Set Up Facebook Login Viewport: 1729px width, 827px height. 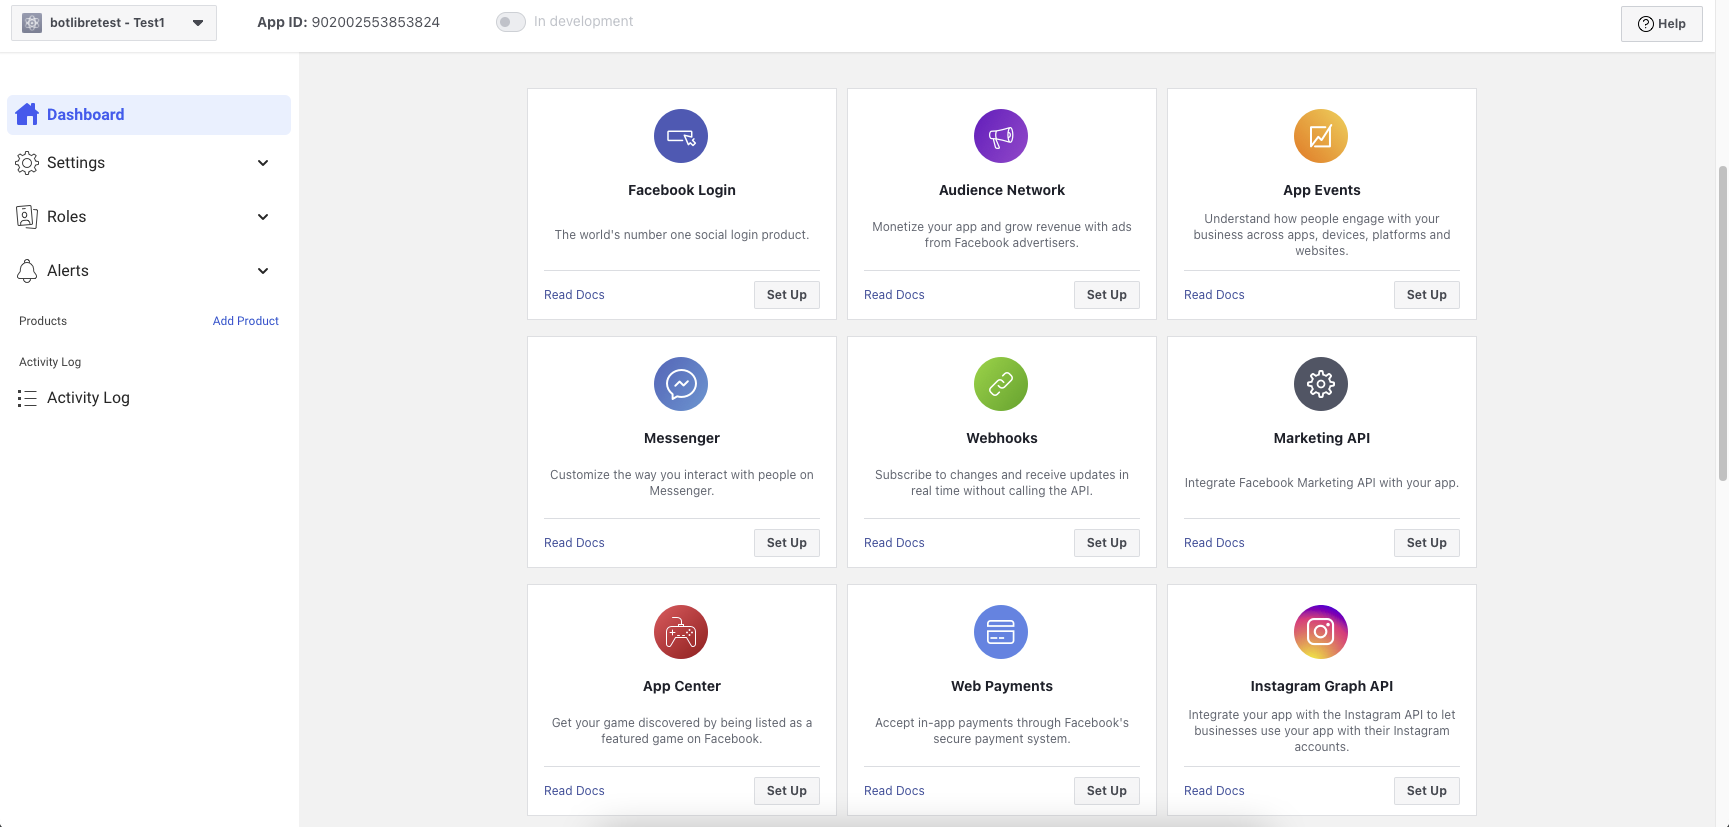pyautogui.click(x=787, y=295)
